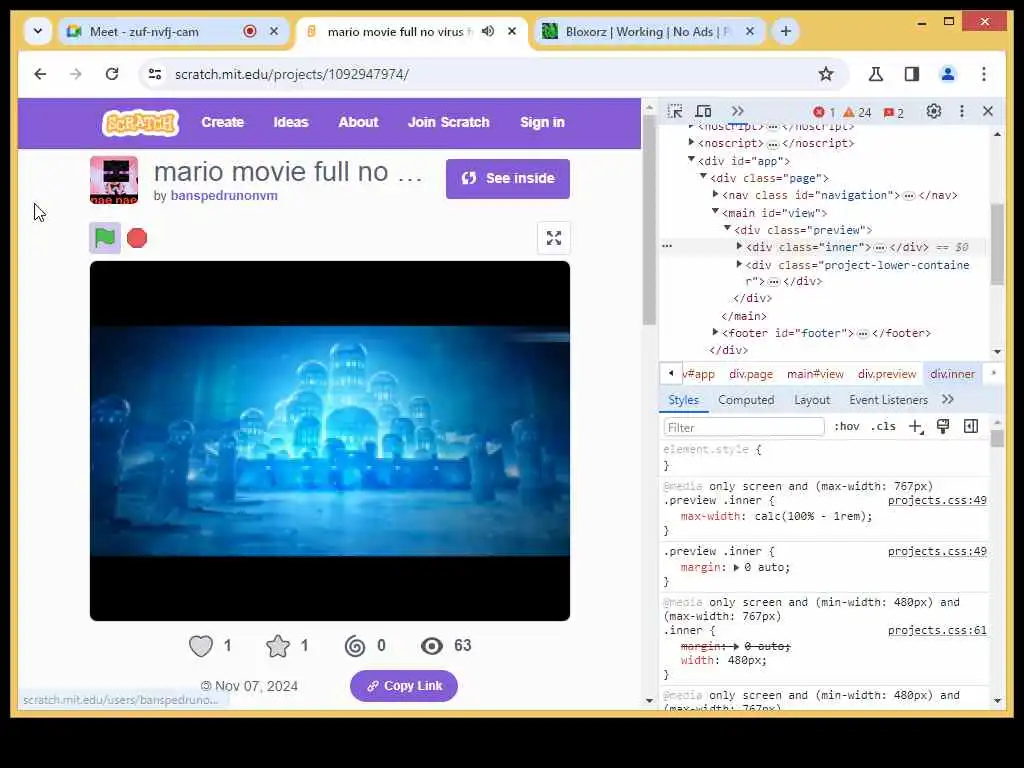Click the favorite star icon
Viewport: 1024px width, 768px height.
click(278, 646)
